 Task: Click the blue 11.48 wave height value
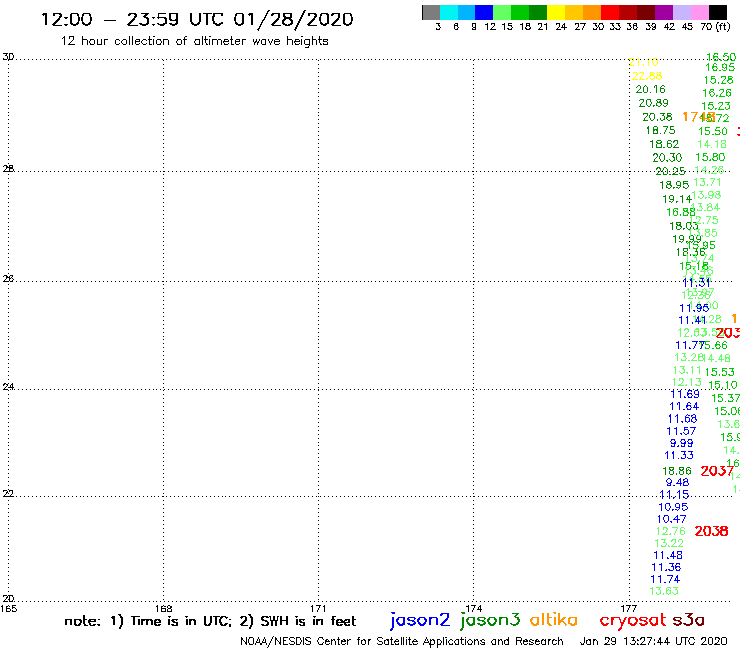668,556
